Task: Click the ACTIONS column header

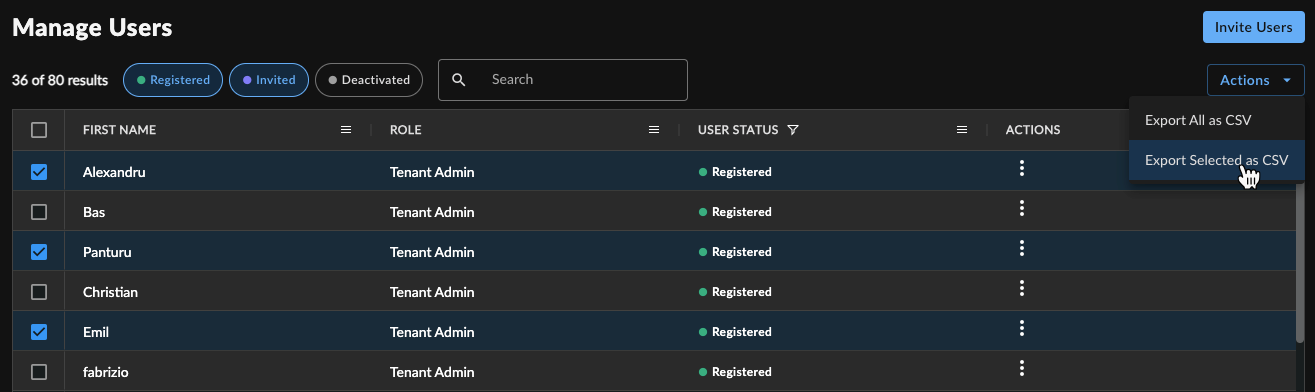Action: click(1033, 130)
